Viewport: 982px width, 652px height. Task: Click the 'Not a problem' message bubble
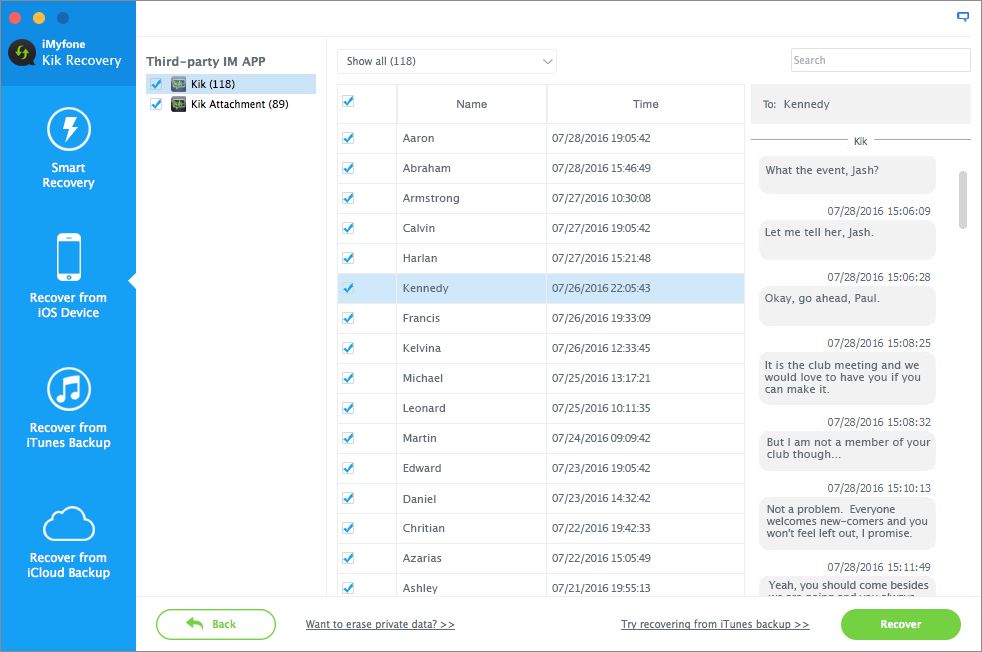[847, 522]
